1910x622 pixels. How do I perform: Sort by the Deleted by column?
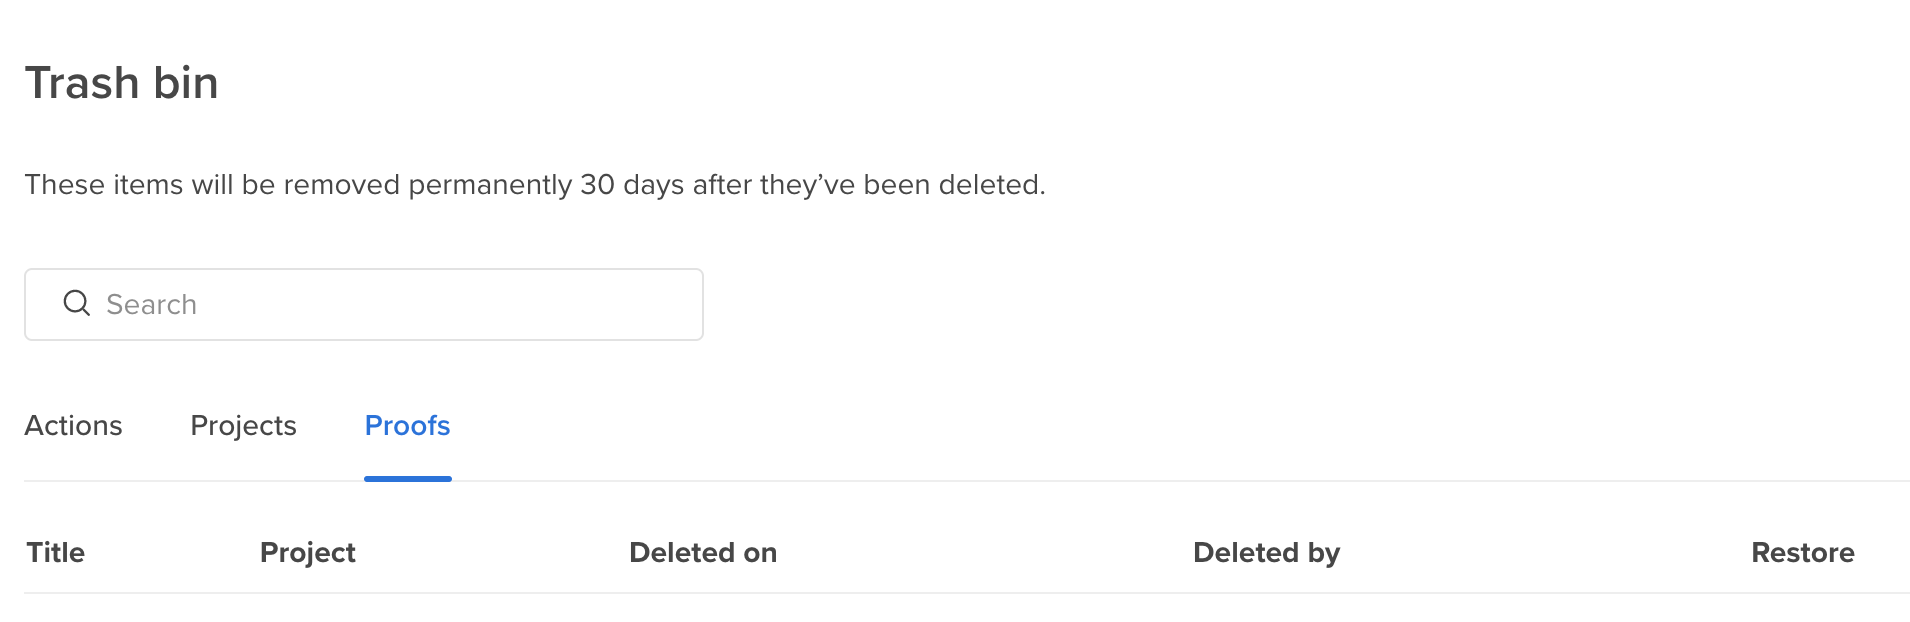1266,552
